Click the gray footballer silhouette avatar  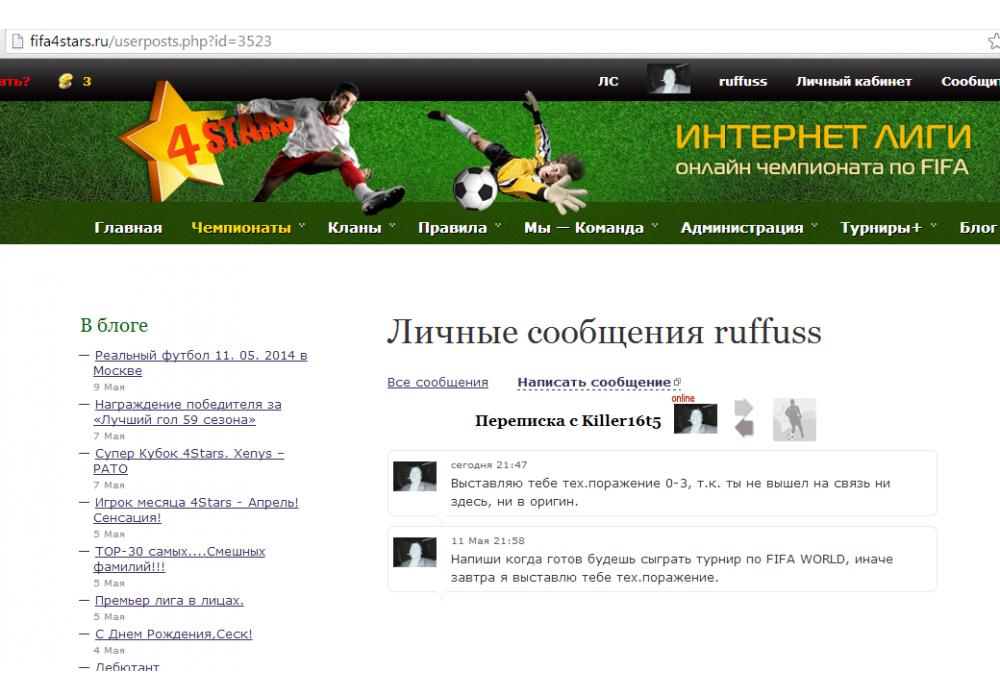tap(794, 419)
